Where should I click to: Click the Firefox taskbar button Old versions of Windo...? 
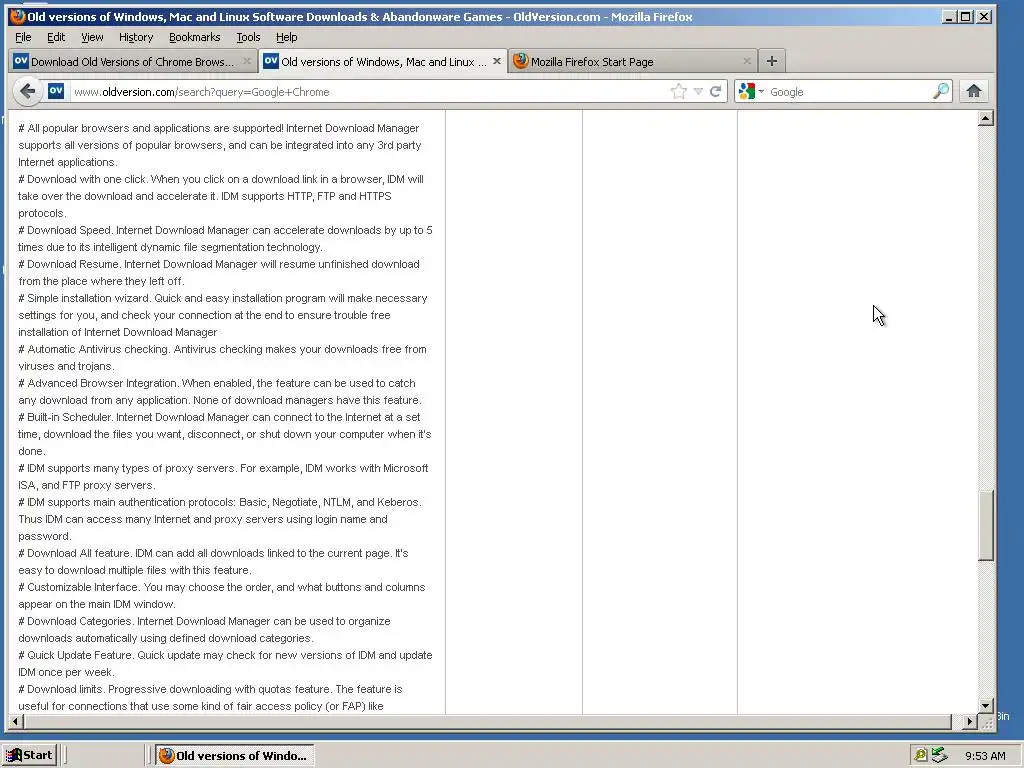pyautogui.click(x=235, y=756)
